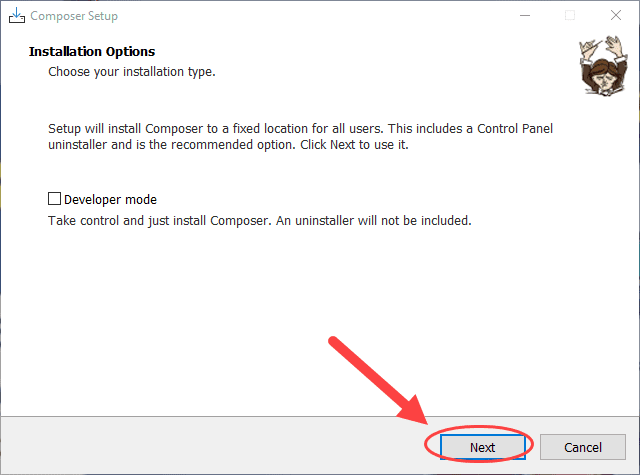Click the greyed-out maximize window button

tap(570, 16)
